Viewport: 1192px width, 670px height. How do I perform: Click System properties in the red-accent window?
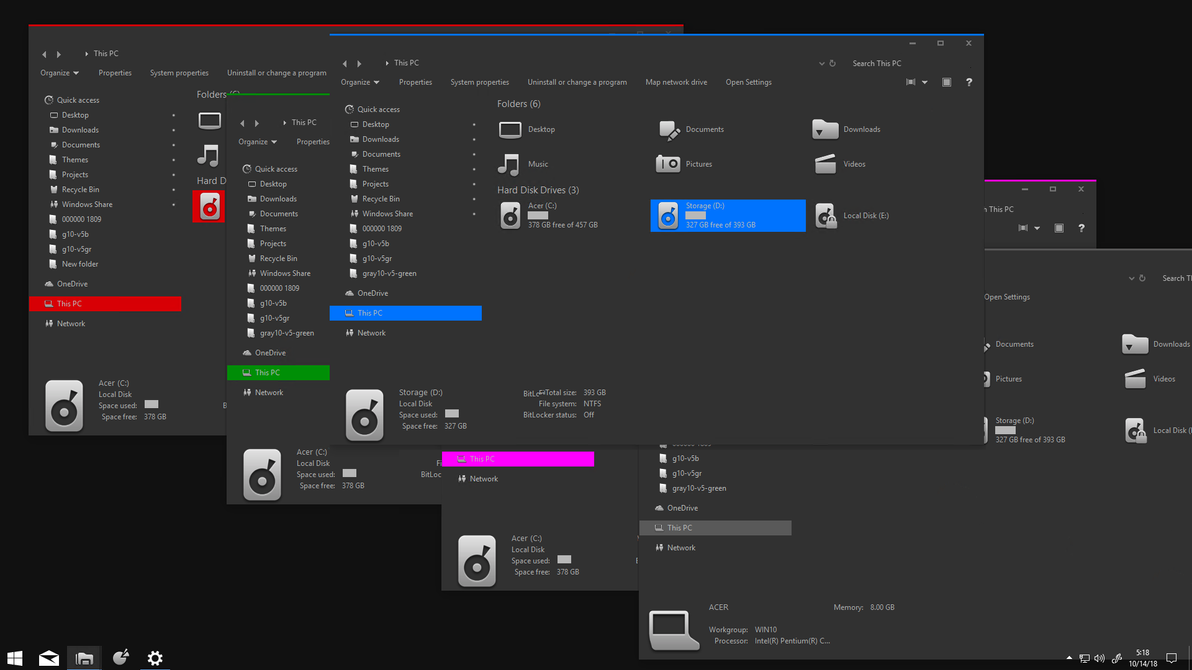point(179,73)
